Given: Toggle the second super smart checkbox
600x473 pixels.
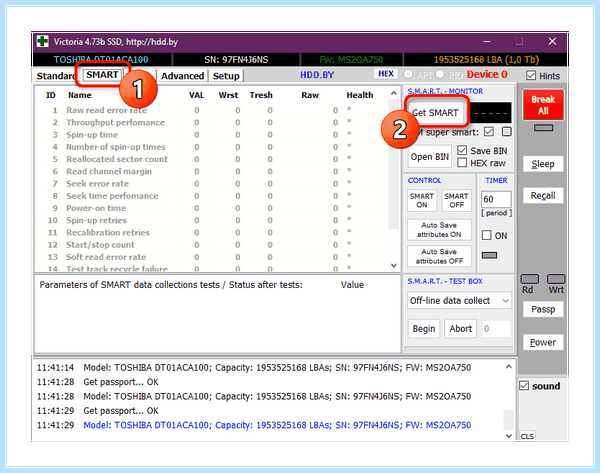Looking at the screenshot, I should [x=507, y=132].
